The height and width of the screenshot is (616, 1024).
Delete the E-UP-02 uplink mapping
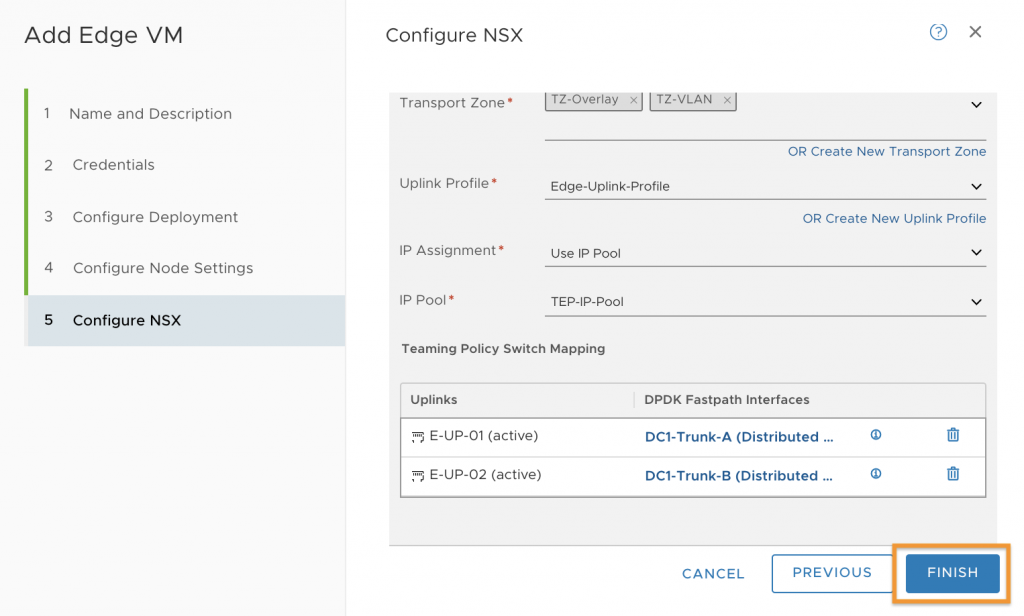pyautogui.click(x=953, y=474)
